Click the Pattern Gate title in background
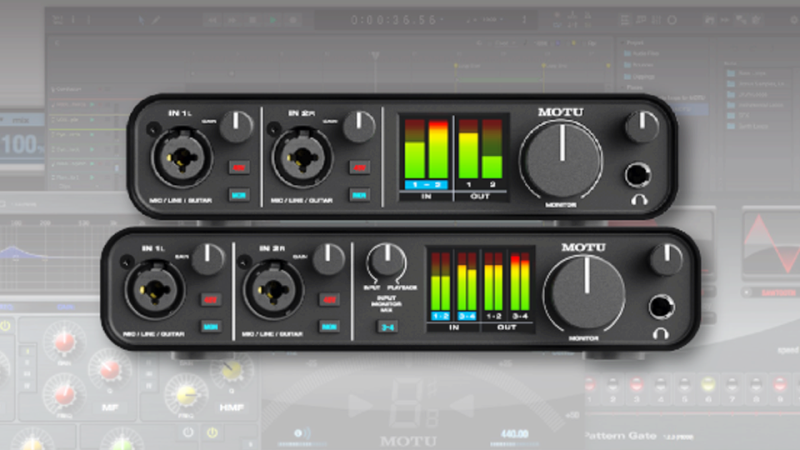The width and height of the screenshot is (800, 450). pos(620,435)
